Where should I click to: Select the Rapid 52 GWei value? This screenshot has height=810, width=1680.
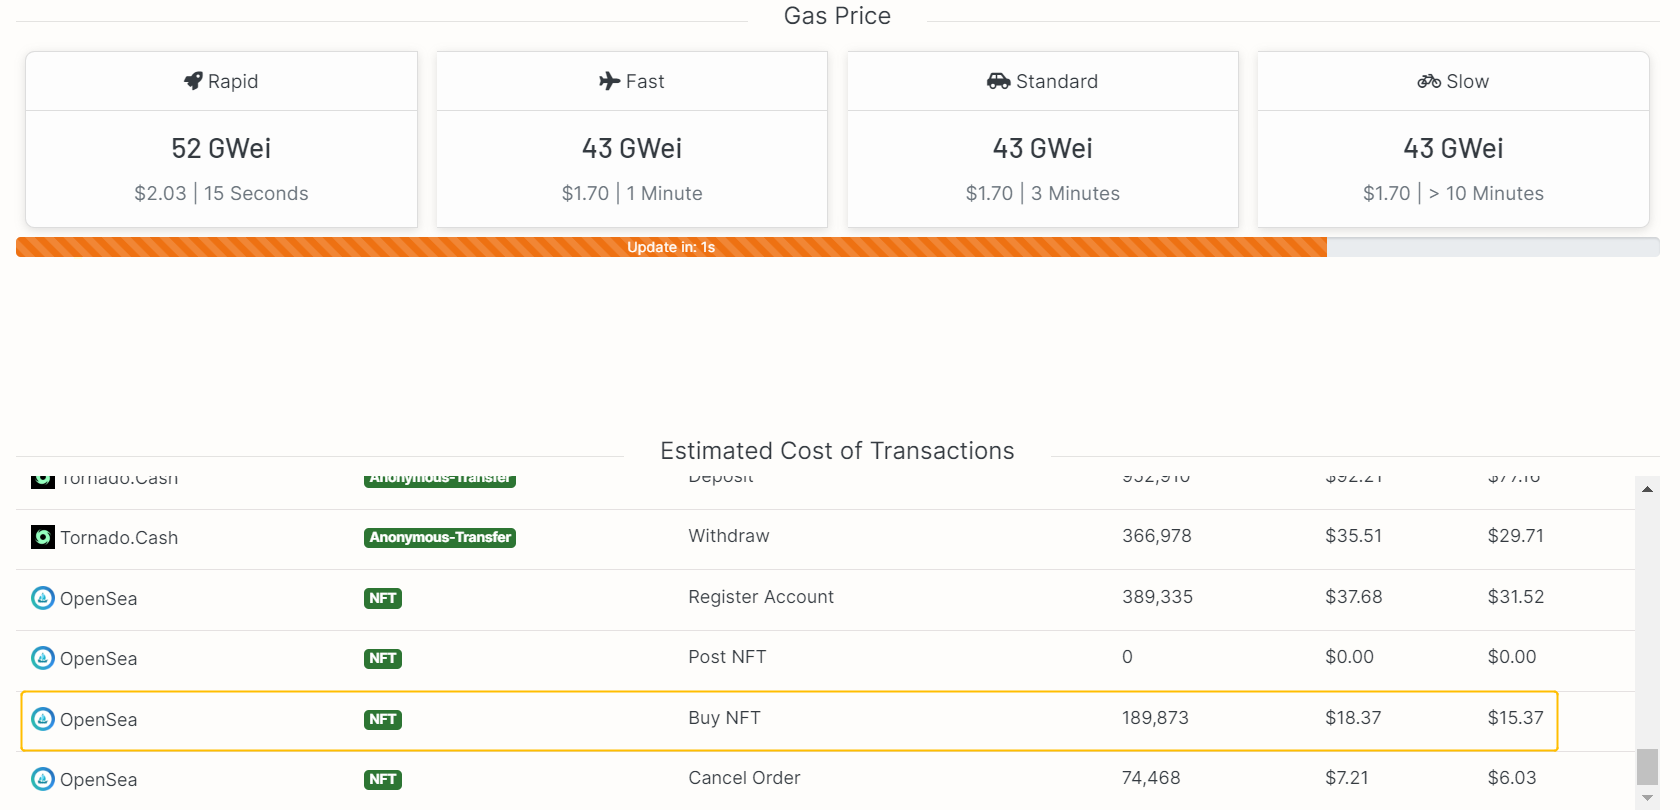pyautogui.click(x=221, y=148)
